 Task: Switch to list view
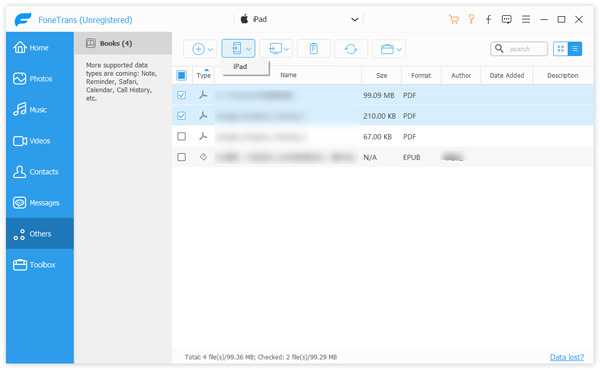click(575, 49)
